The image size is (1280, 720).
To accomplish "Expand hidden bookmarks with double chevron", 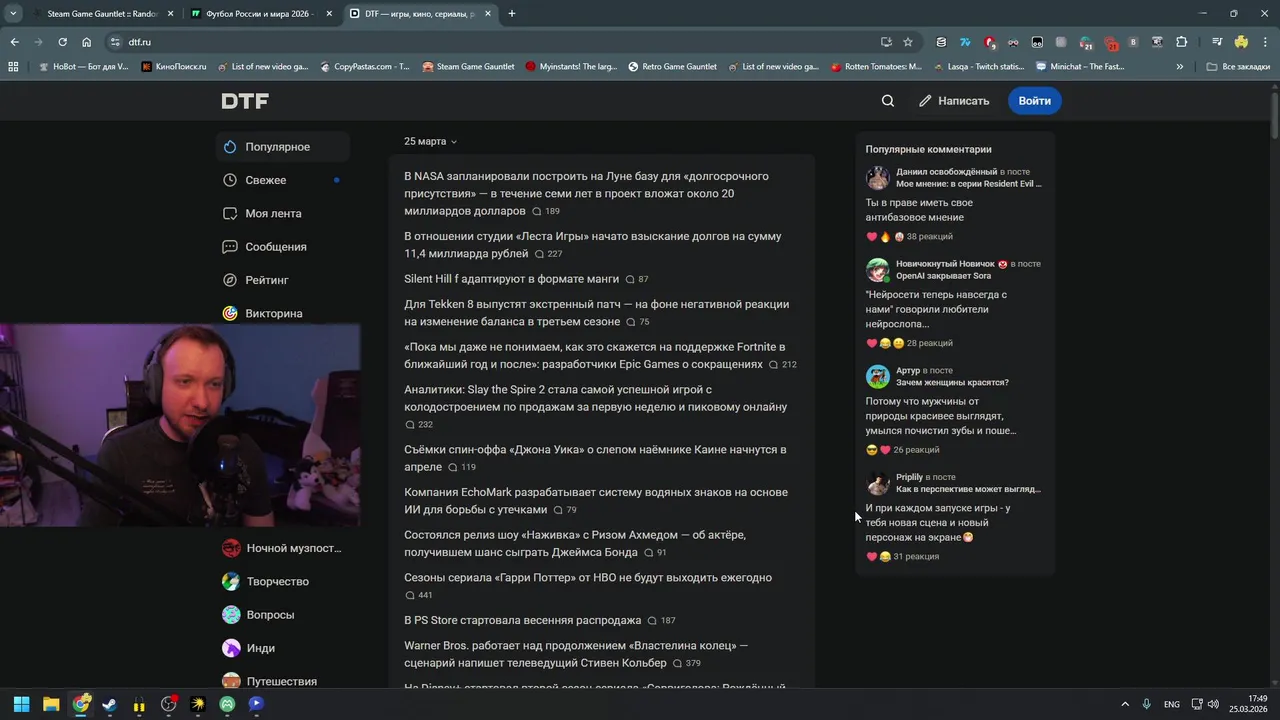I will (x=1180, y=67).
